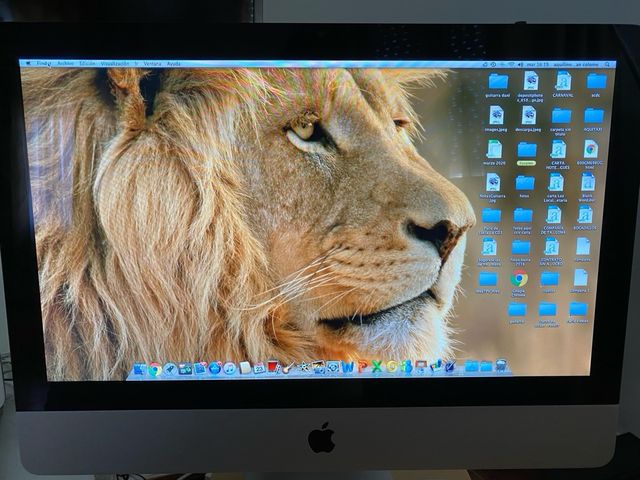The image size is (640, 480).
Task: Select the 'carpeta sin título' folder
Action: tap(561, 121)
